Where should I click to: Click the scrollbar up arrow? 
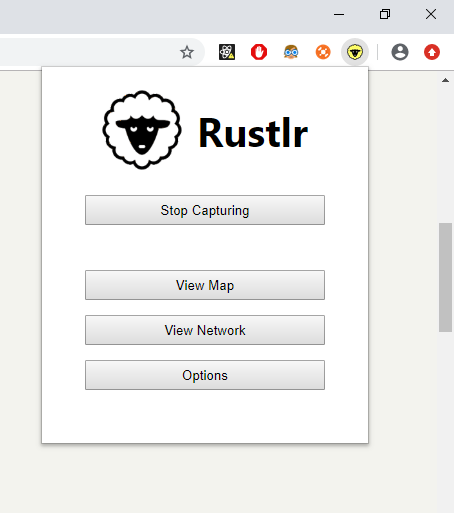pos(445,80)
